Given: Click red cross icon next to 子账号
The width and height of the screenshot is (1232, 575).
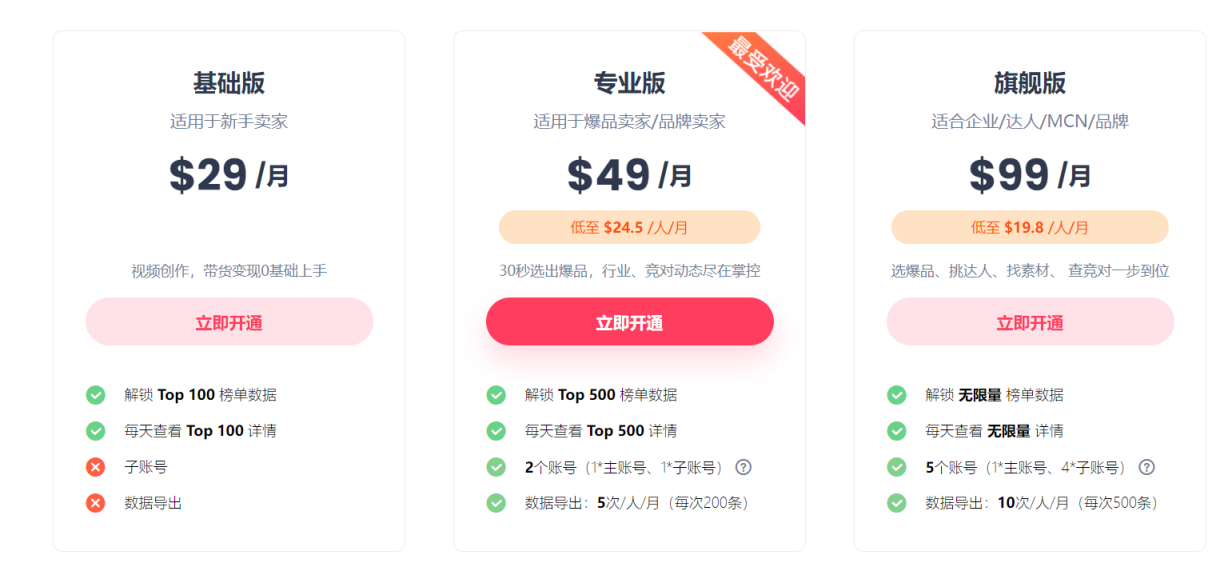Looking at the screenshot, I should click(96, 467).
